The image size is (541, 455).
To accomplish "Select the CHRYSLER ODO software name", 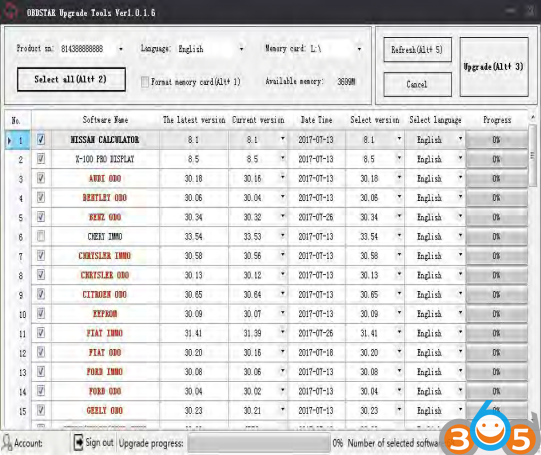I will coord(105,275).
